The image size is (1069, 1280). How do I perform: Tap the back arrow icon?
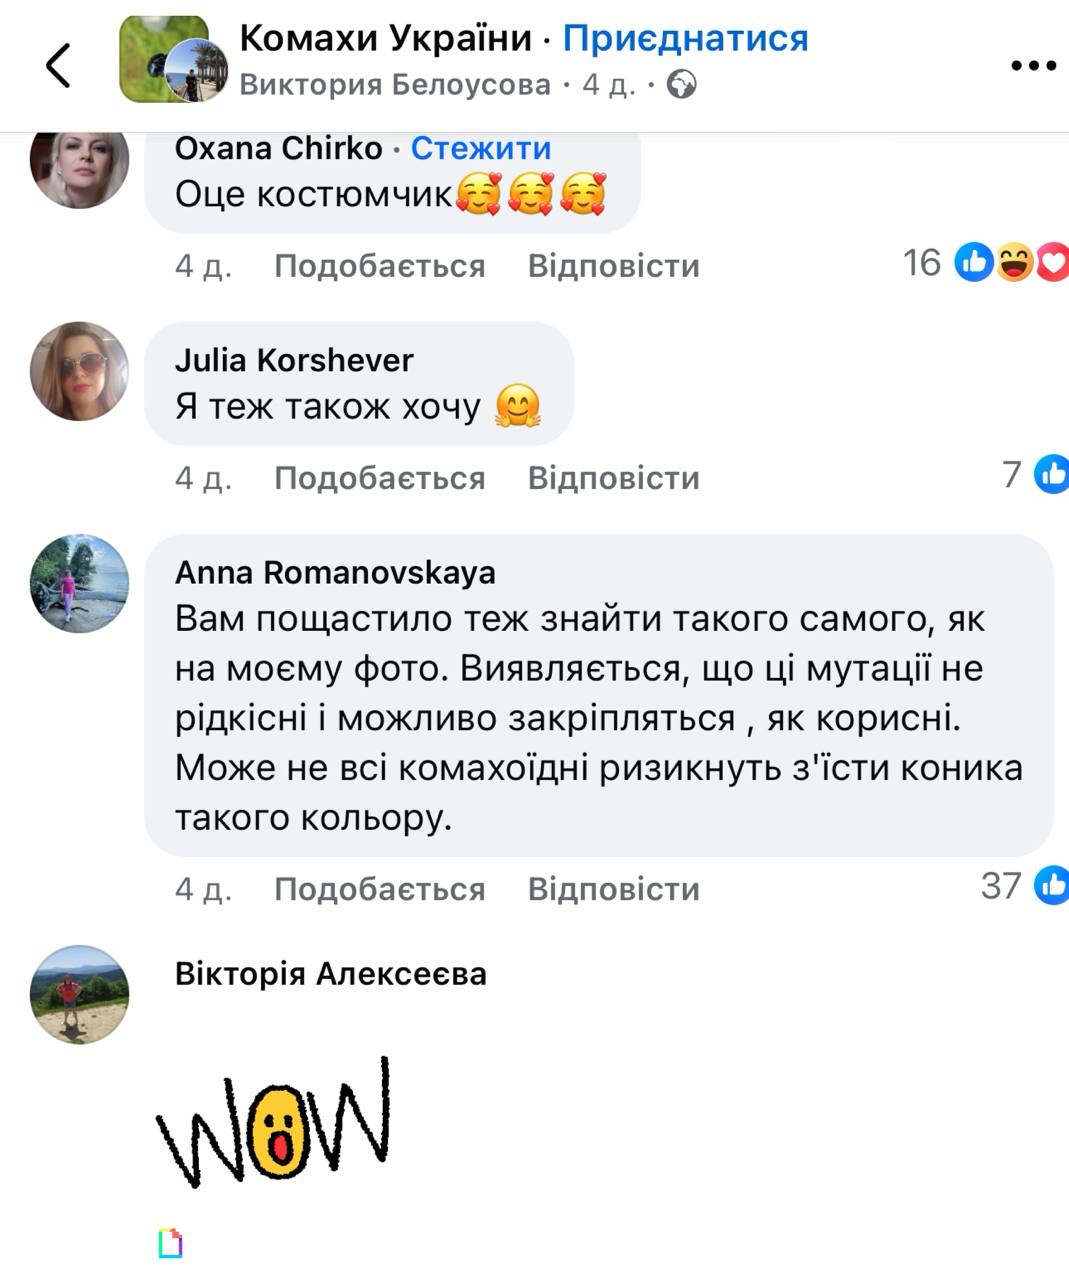point(59,66)
